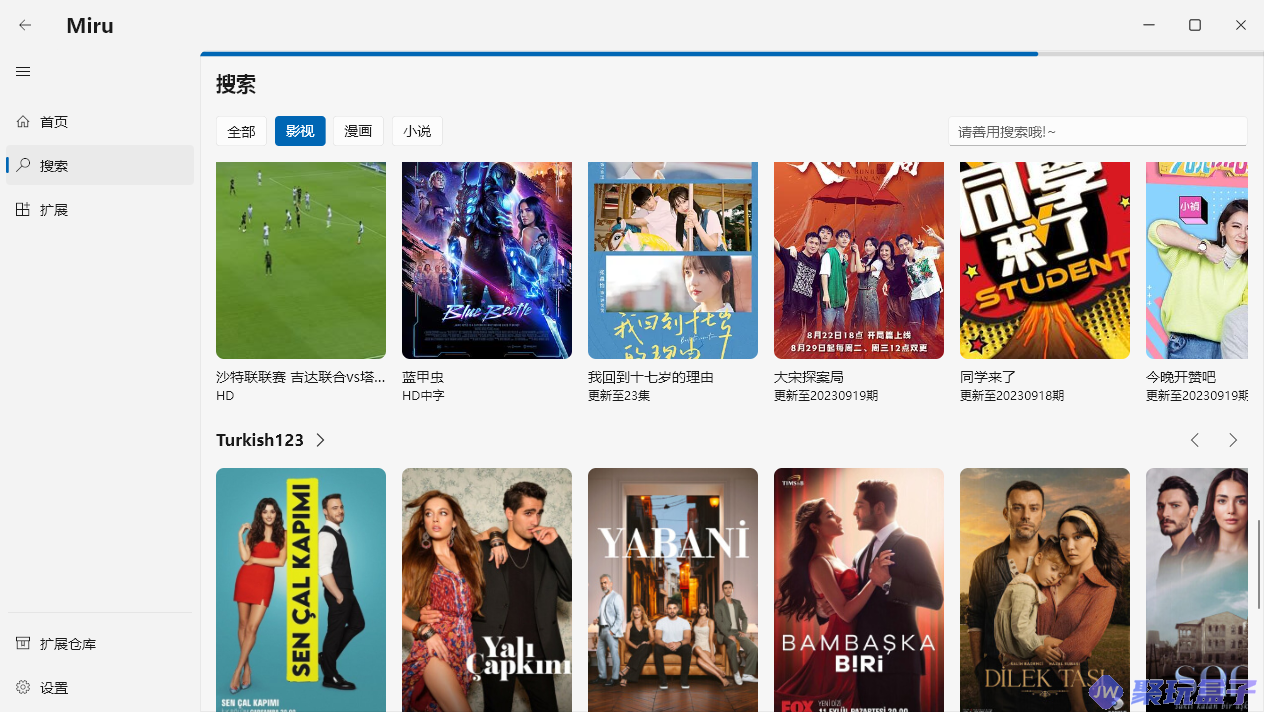This screenshot has width=1264, height=712.
Task: Expand Turkish123 section via chevron
Action: [320, 440]
